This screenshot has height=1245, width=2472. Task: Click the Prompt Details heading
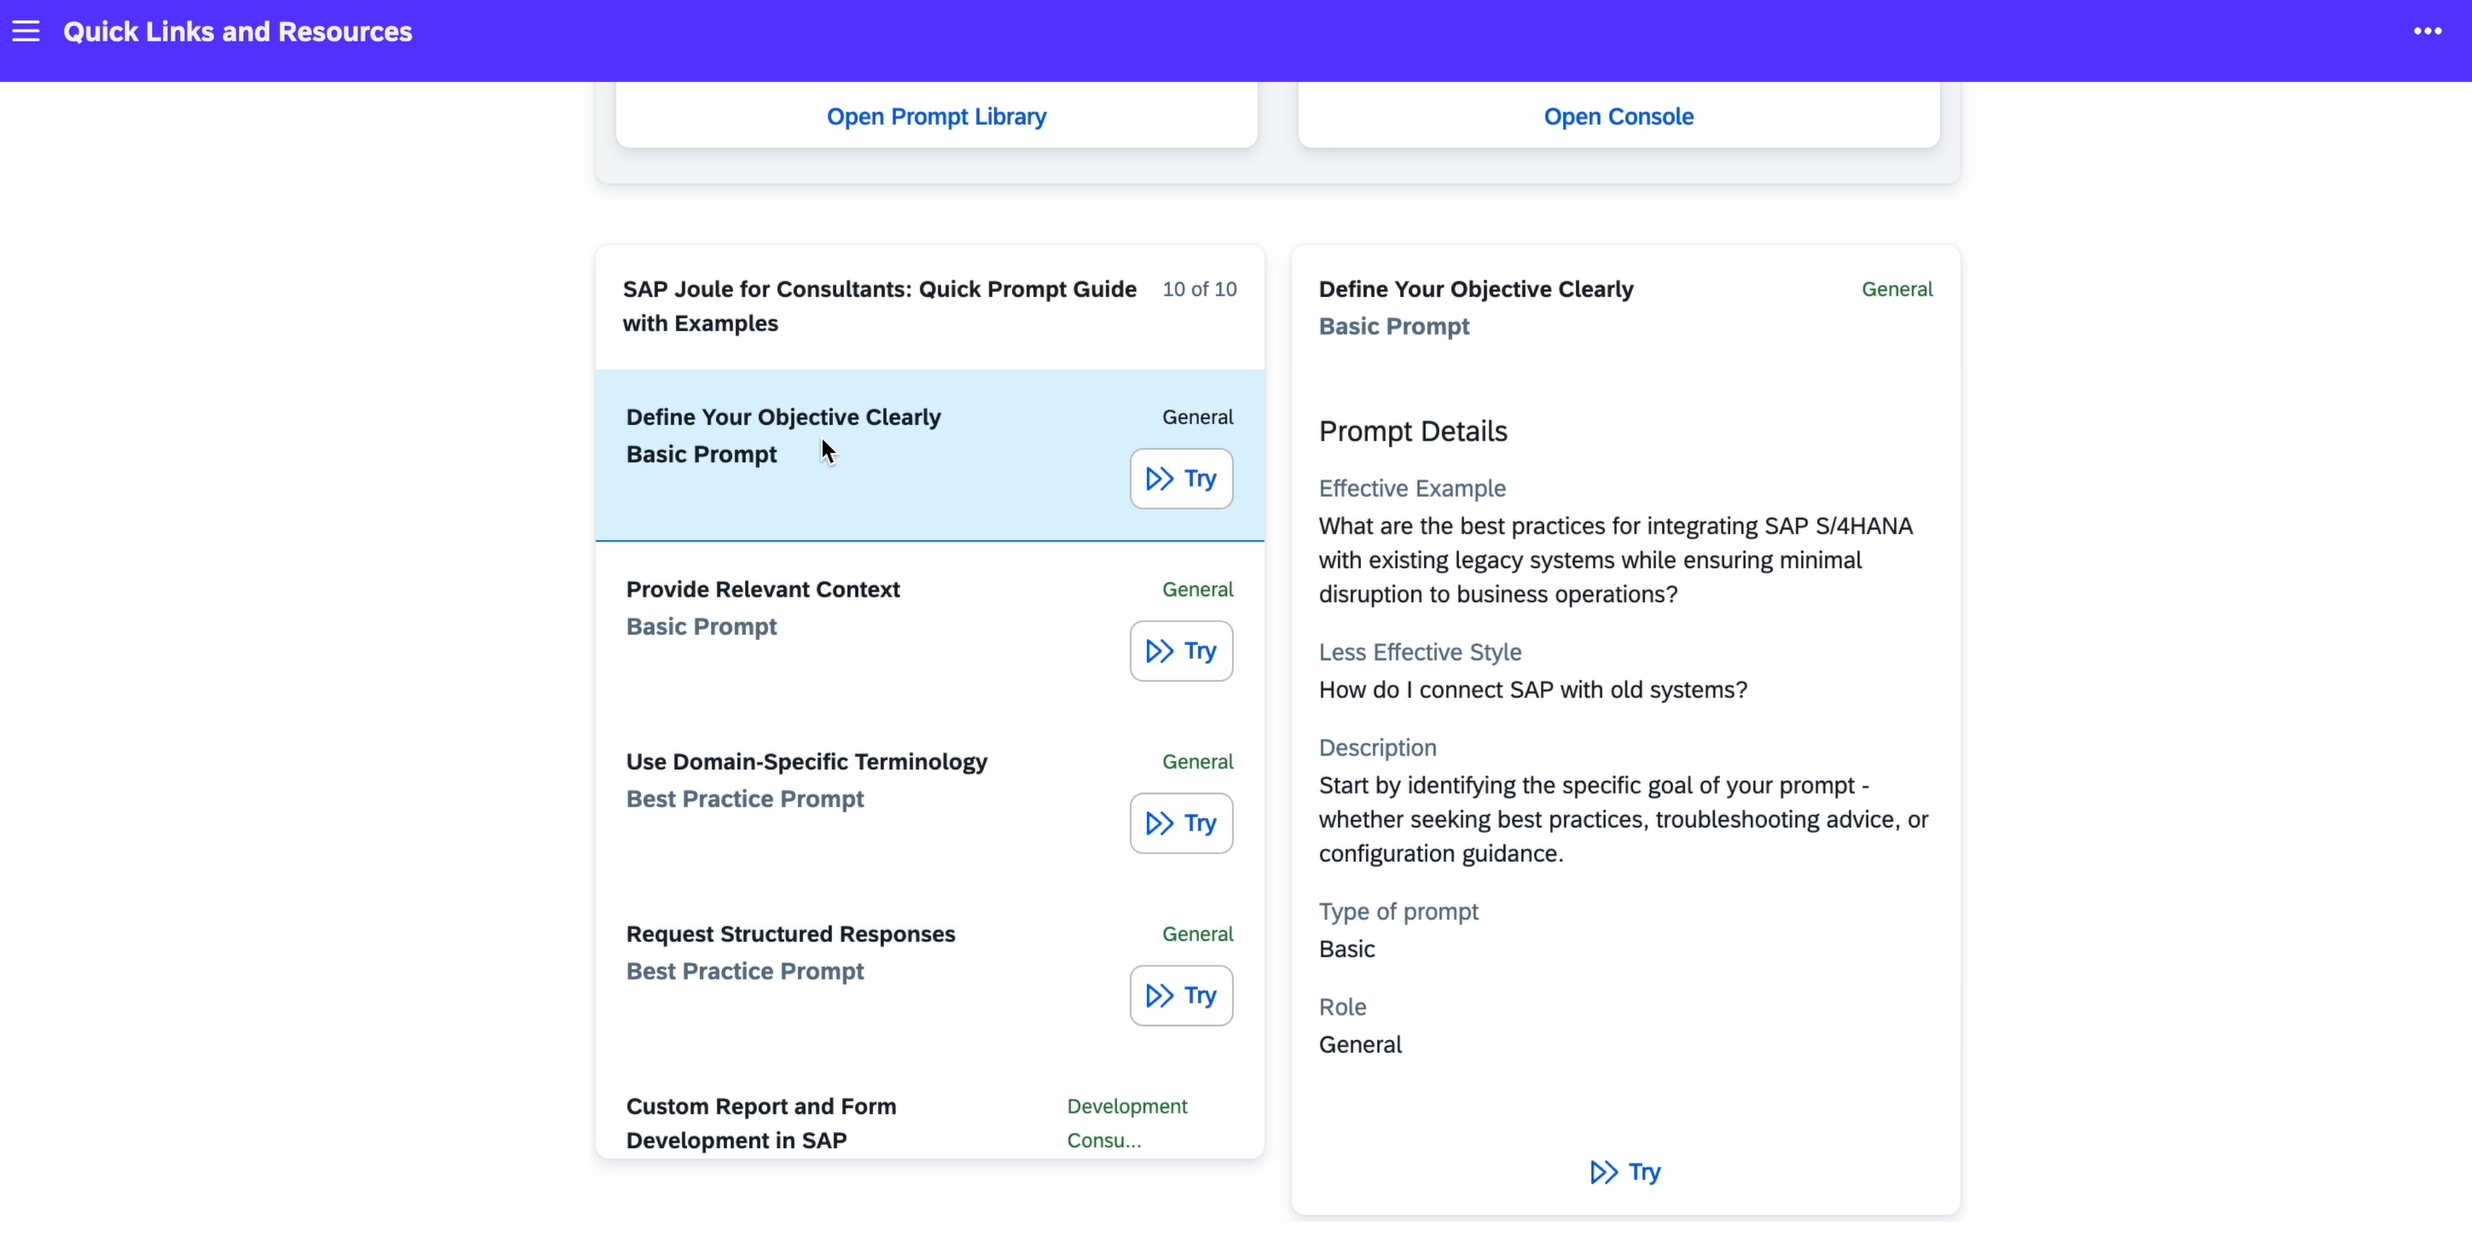1412,431
